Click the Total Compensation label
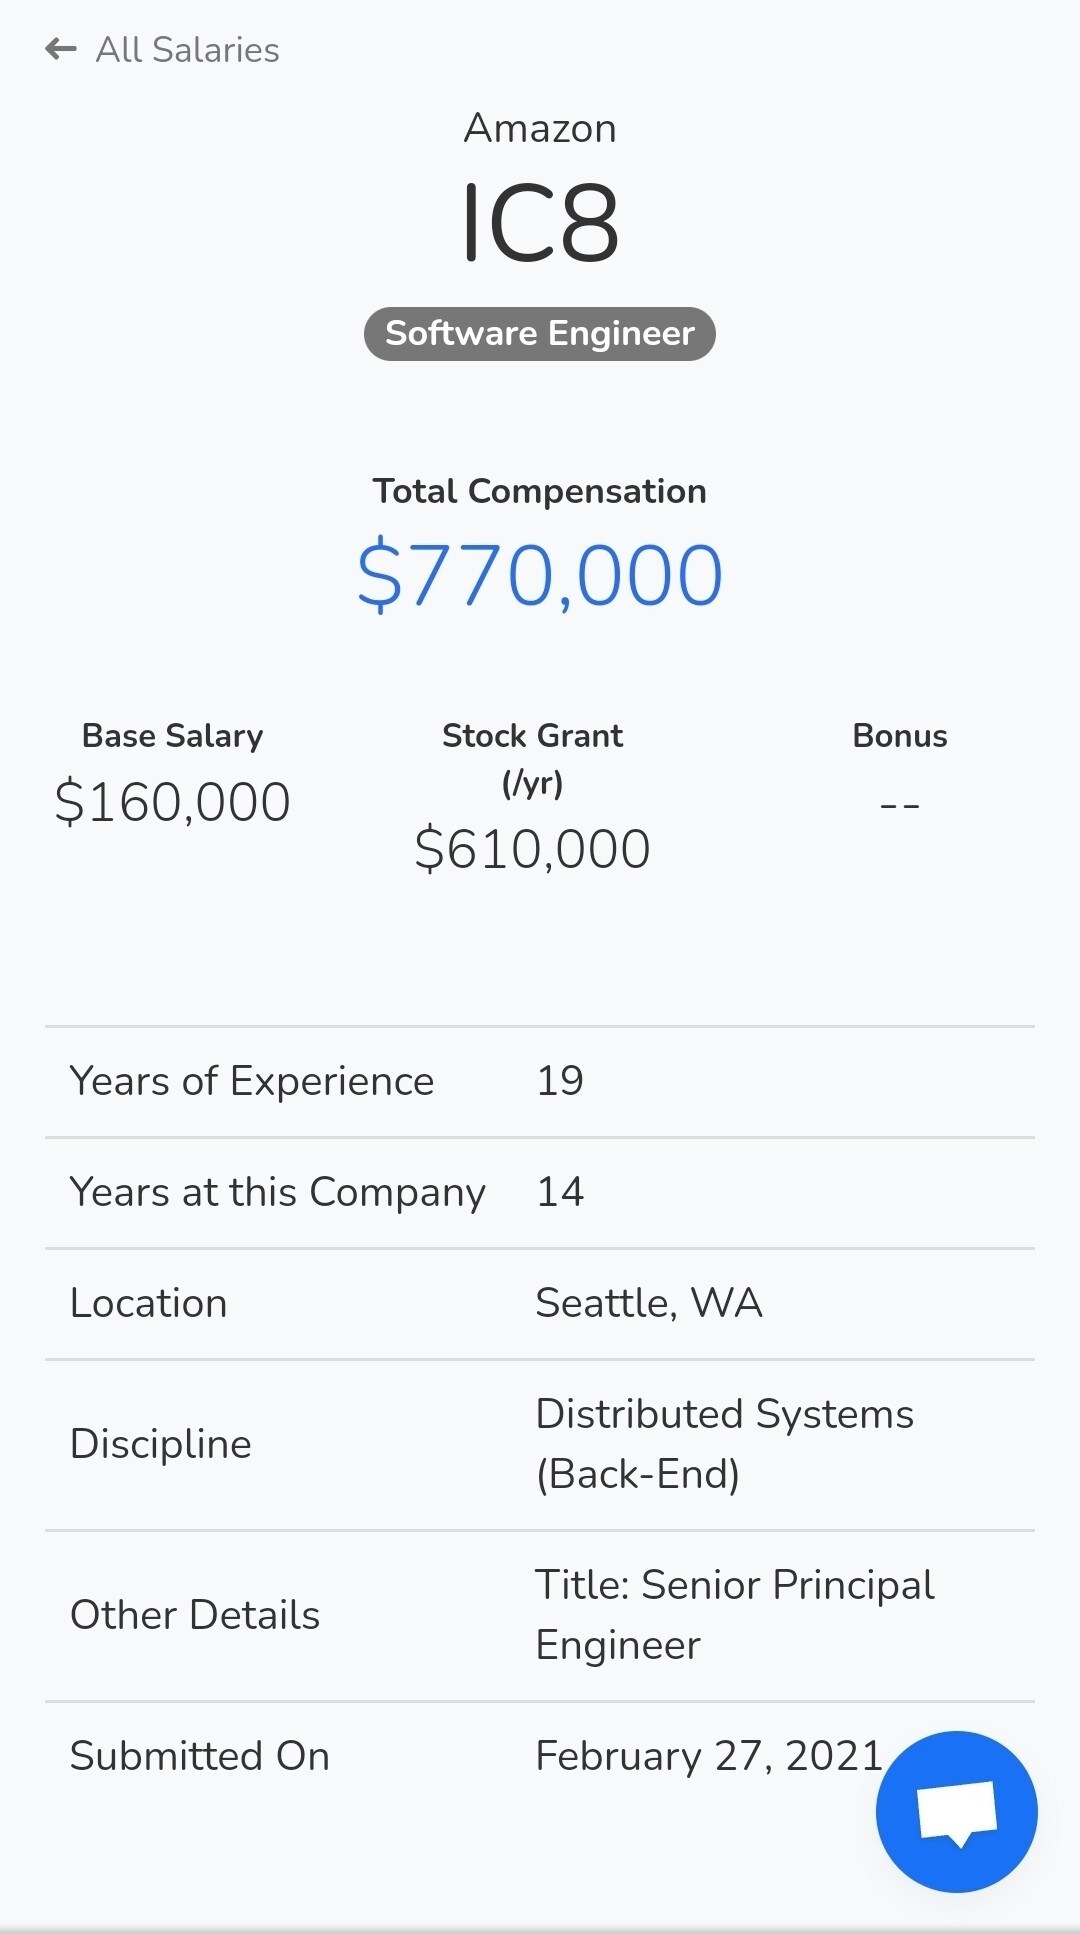The width and height of the screenshot is (1080, 1934). (540, 491)
